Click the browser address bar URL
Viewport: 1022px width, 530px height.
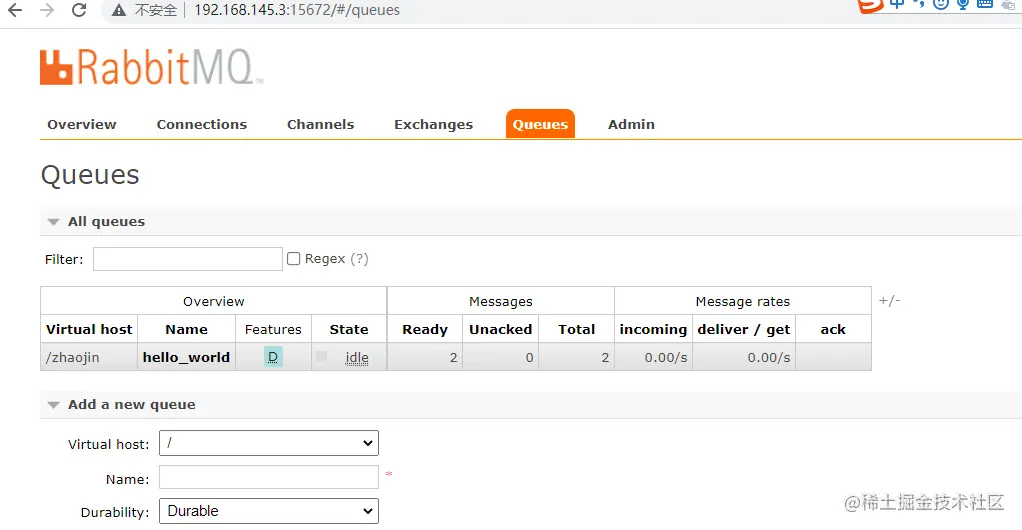297,10
